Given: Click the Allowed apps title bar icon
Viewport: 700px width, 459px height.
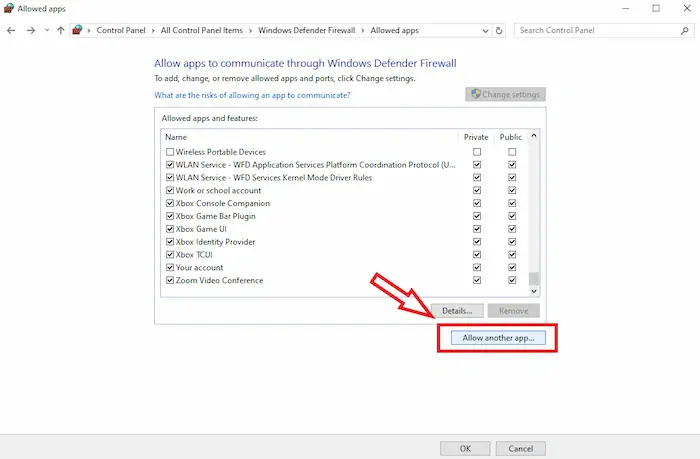Looking at the screenshot, I should [x=8, y=8].
